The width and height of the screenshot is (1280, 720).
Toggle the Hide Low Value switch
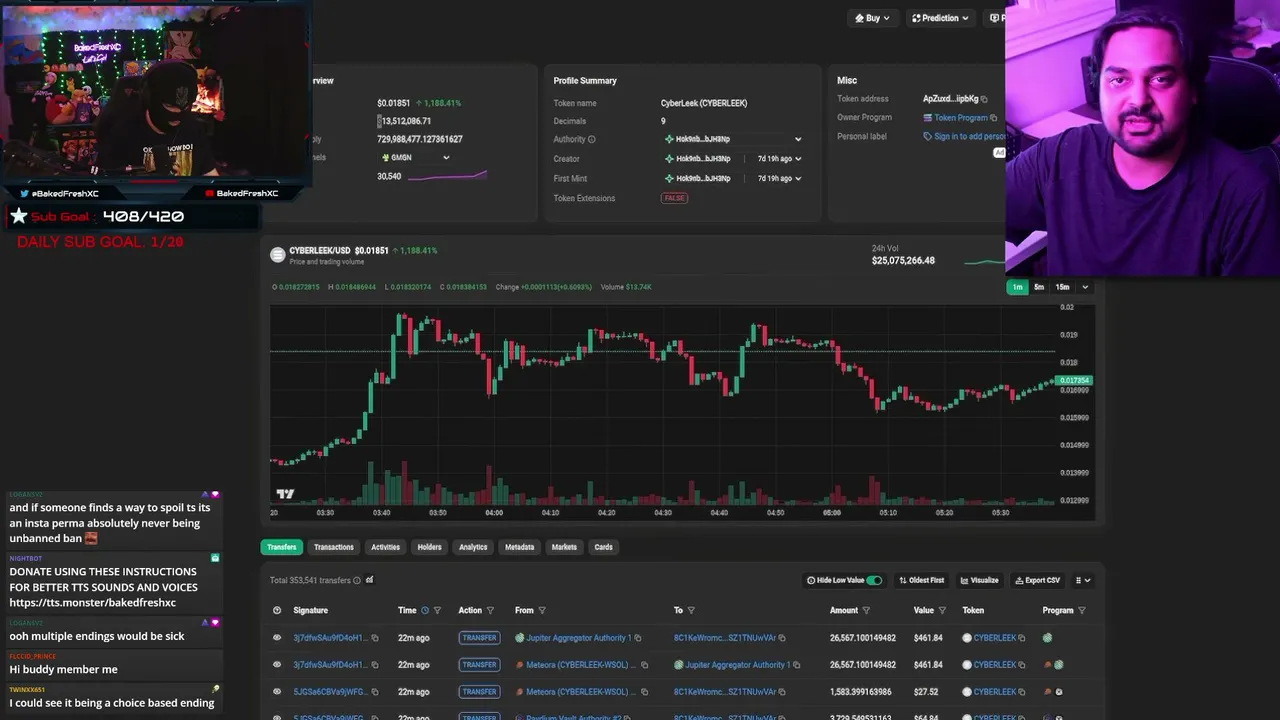[874, 580]
